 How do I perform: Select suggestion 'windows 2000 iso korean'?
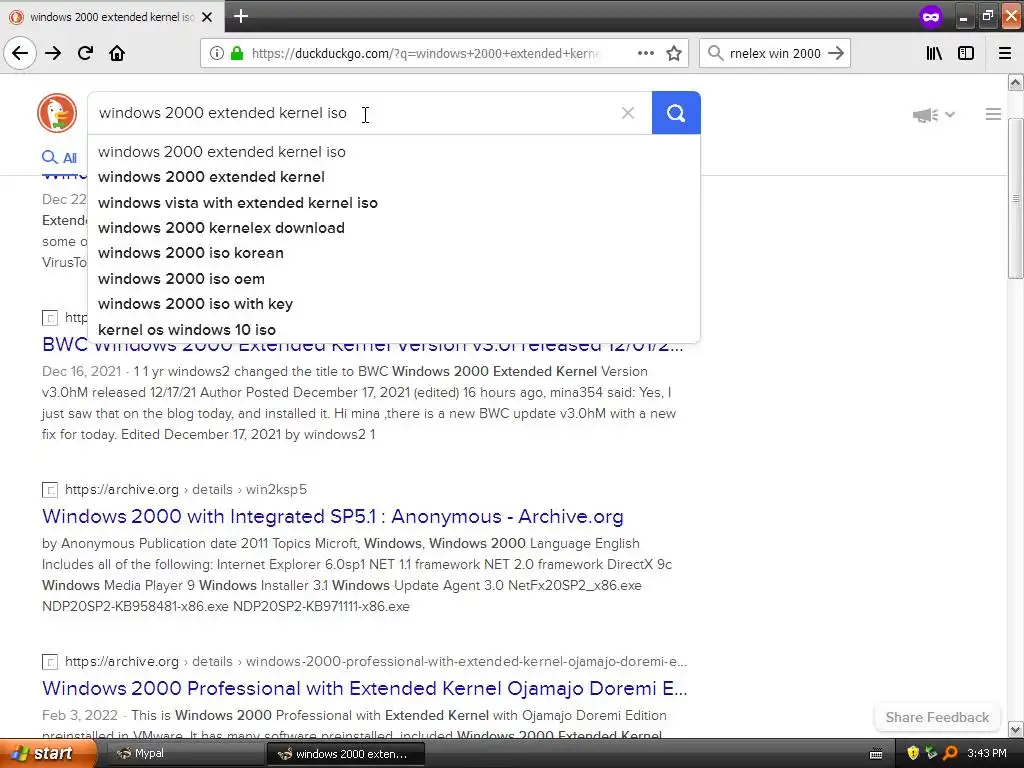pyautogui.click(x=394, y=253)
